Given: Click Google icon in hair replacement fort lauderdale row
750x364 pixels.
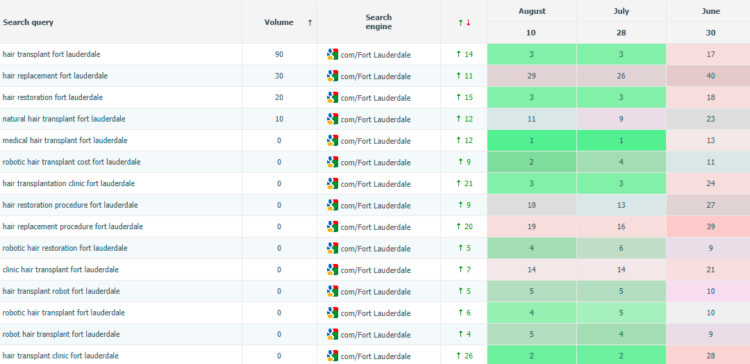Looking at the screenshot, I should pyautogui.click(x=332, y=76).
